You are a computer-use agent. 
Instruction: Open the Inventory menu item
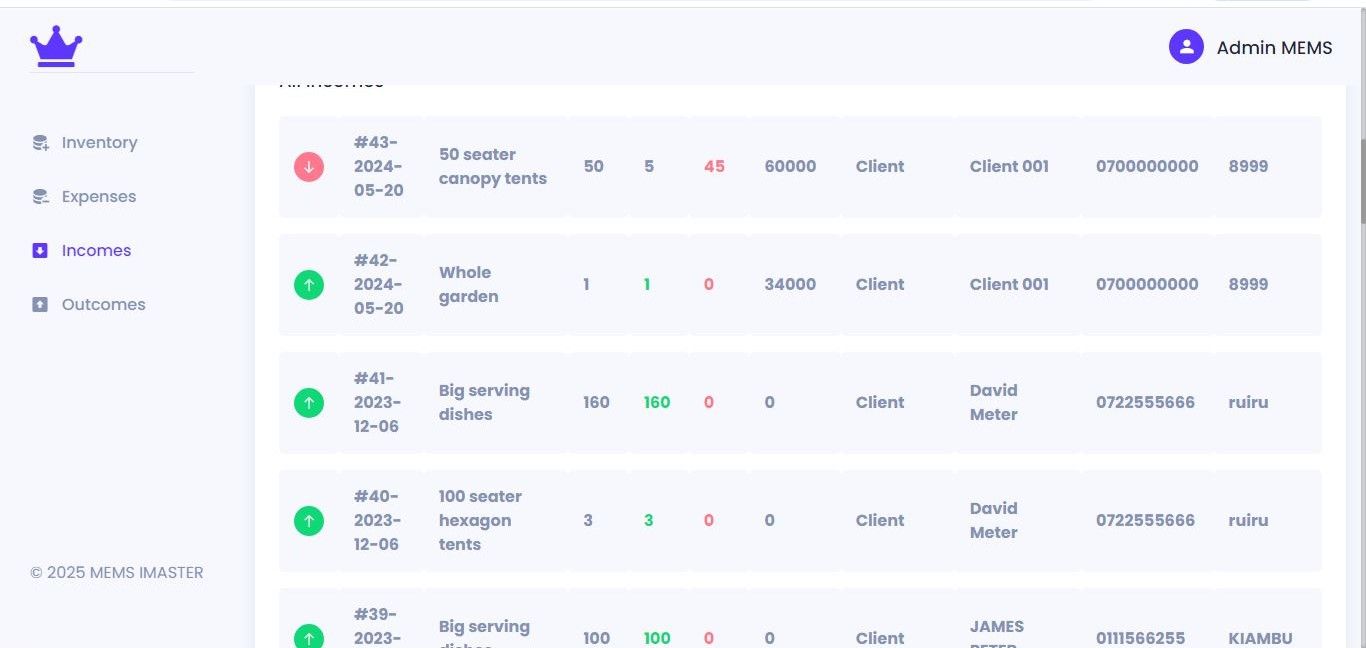tap(99, 143)
